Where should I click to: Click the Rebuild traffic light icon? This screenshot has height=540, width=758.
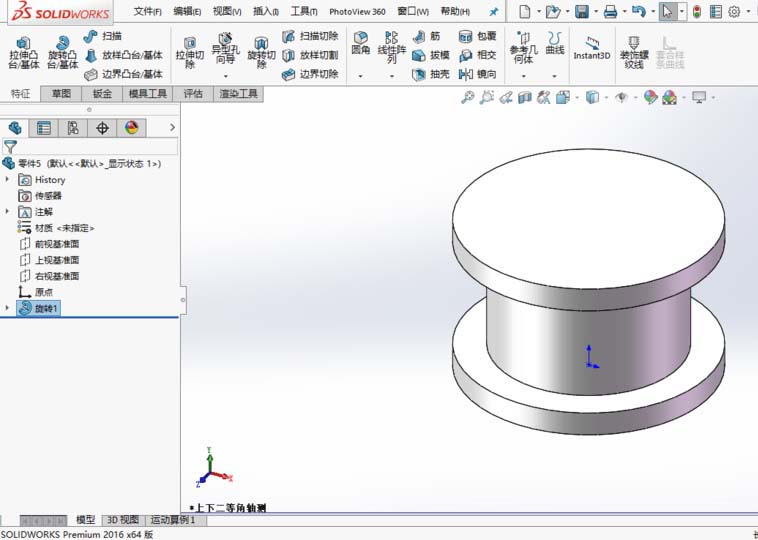697,12
